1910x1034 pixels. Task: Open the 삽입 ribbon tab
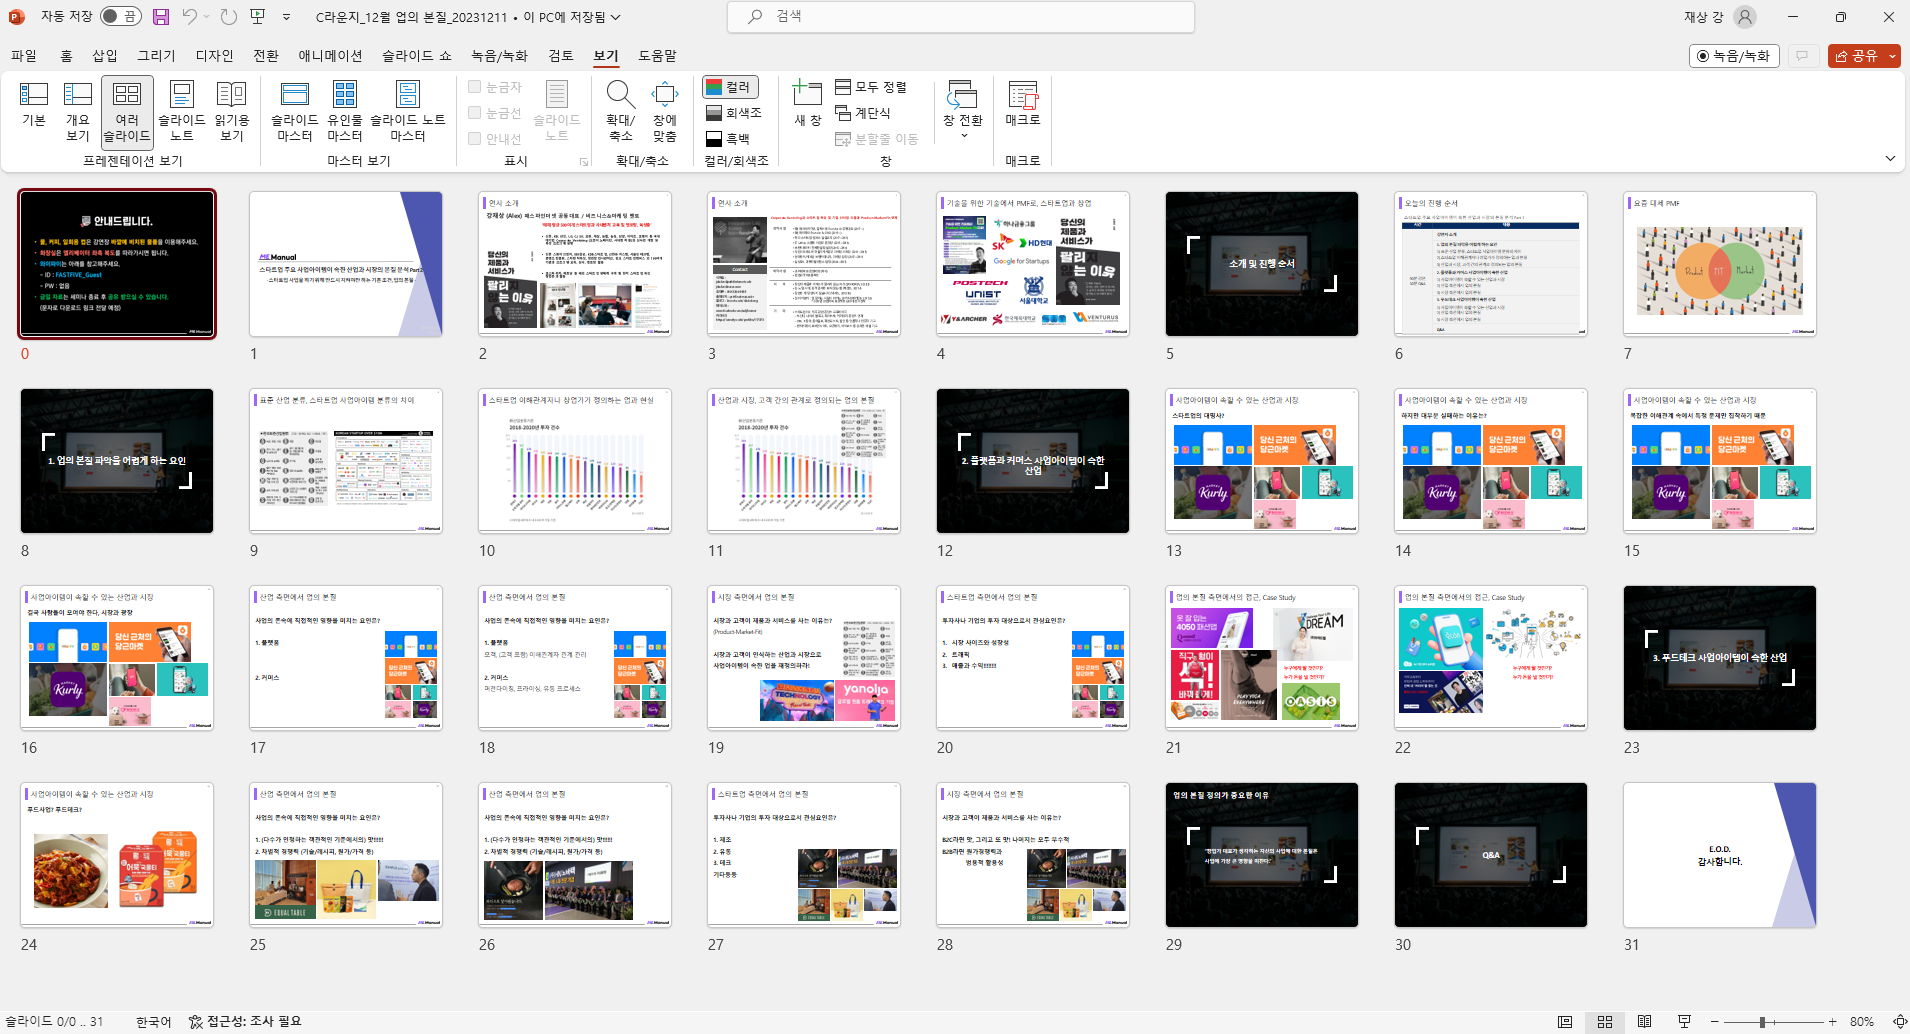point(105,56)
